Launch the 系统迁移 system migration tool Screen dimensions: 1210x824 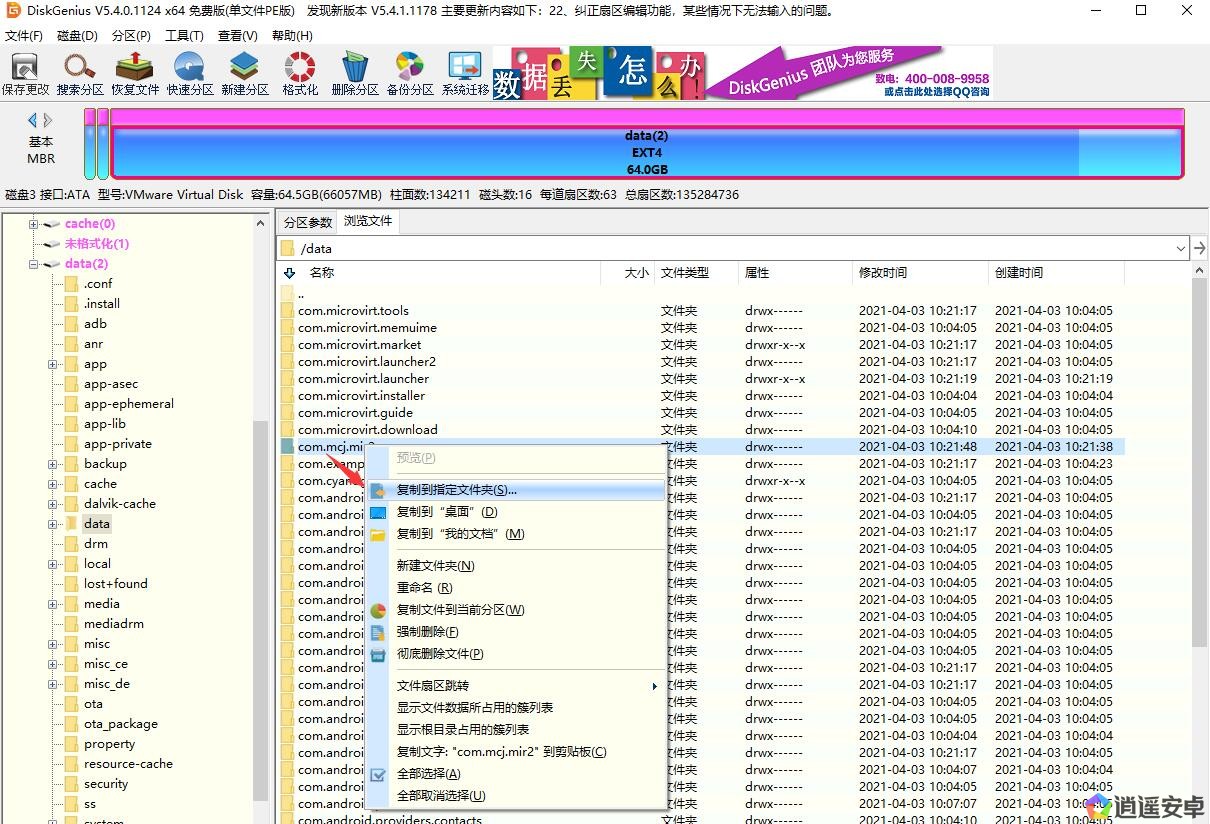click(x=465, y=72)
